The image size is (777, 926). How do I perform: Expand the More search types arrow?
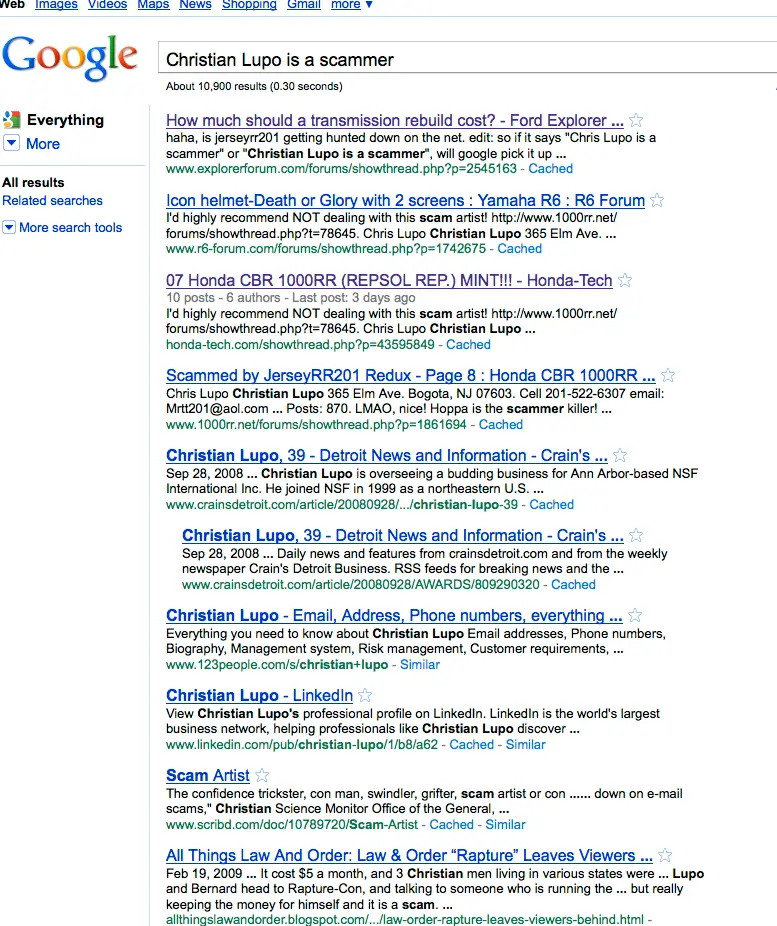tap(11, 143)
